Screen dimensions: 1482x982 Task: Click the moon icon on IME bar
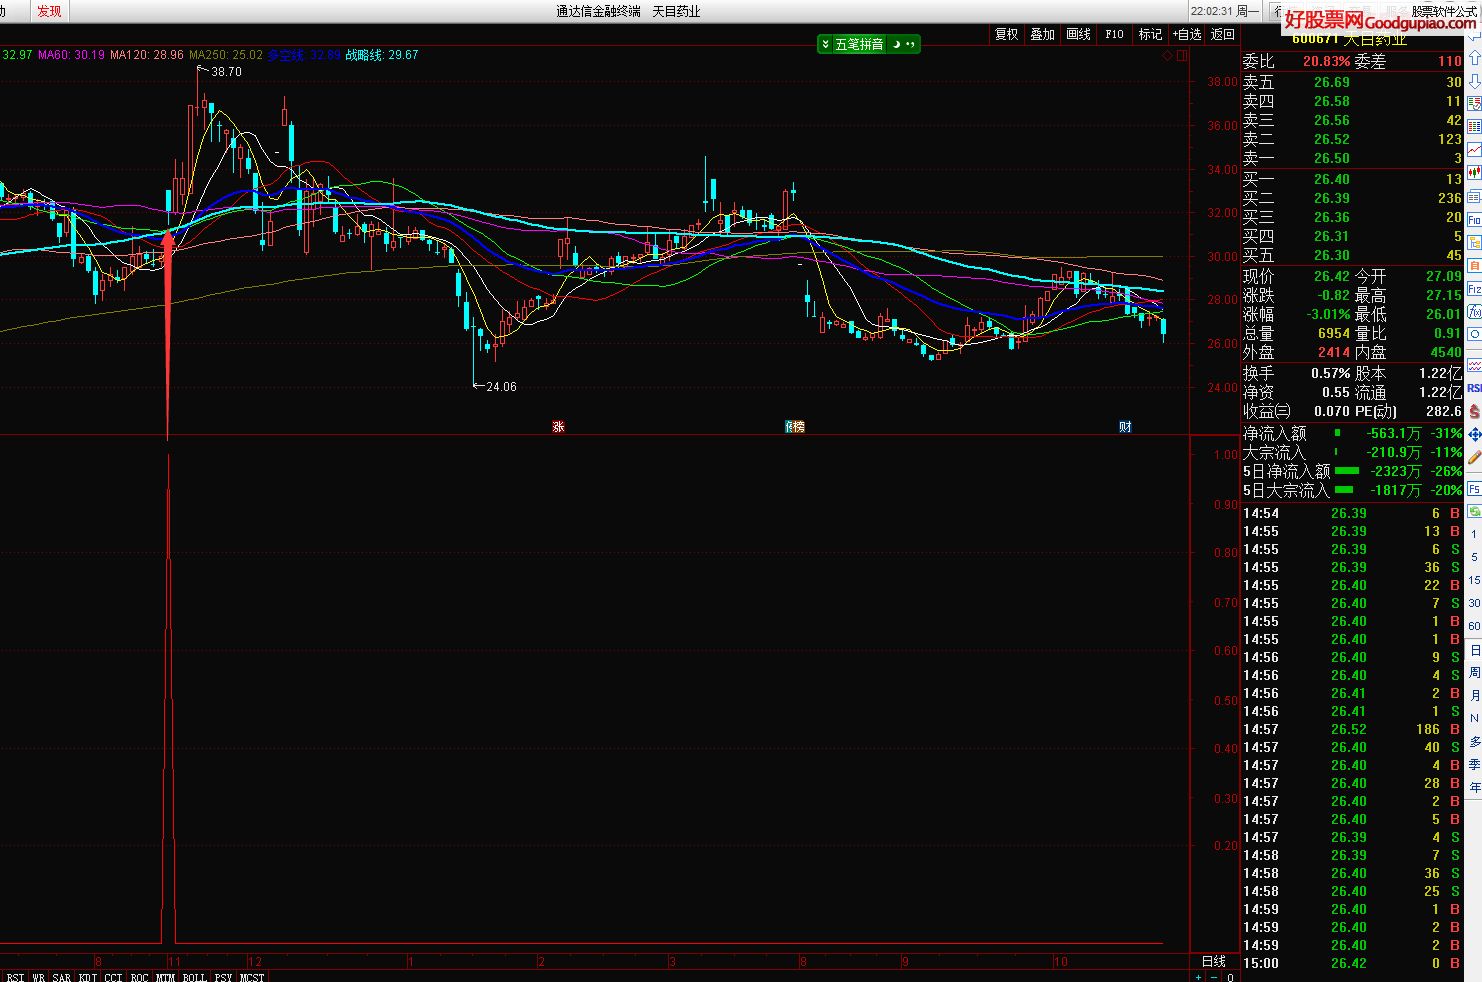click(897, 44)
